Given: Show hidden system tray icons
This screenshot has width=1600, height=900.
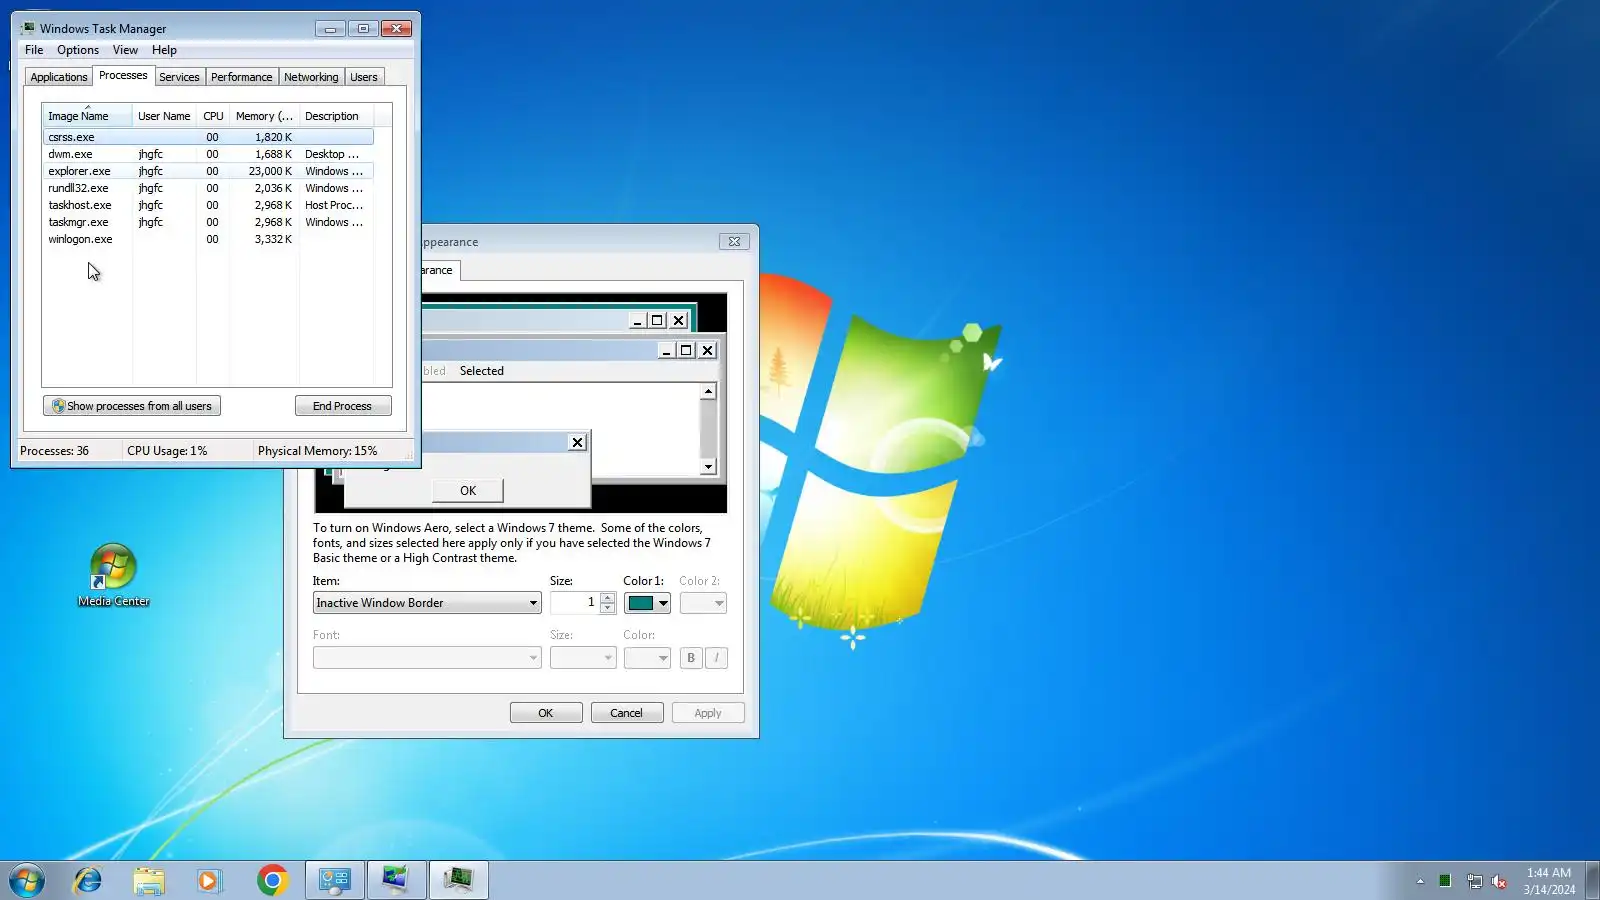Looking at the screenshot, I should (x=1420, y=881).
